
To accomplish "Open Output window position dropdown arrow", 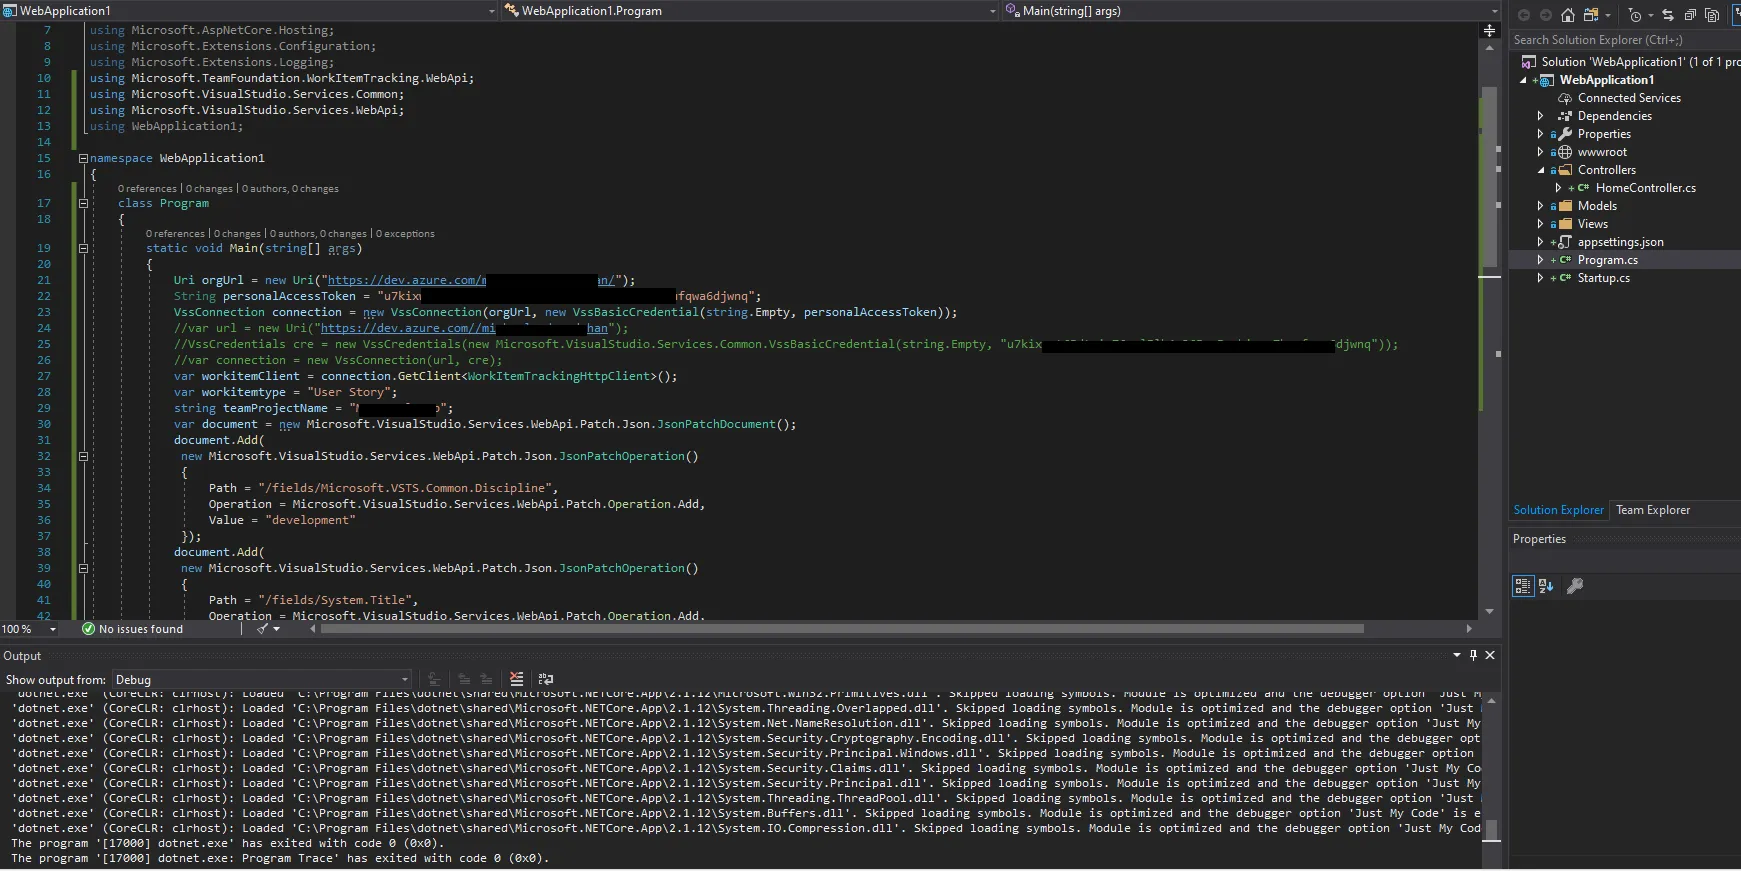I will [x=1457, y=655].
